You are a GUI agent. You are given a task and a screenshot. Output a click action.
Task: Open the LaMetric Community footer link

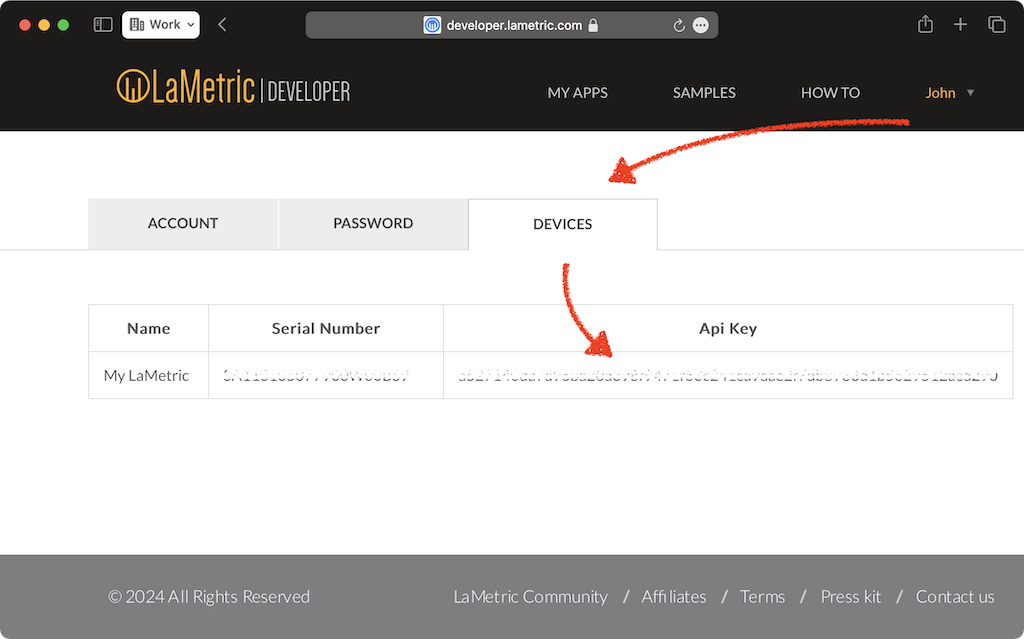(530, 597)
